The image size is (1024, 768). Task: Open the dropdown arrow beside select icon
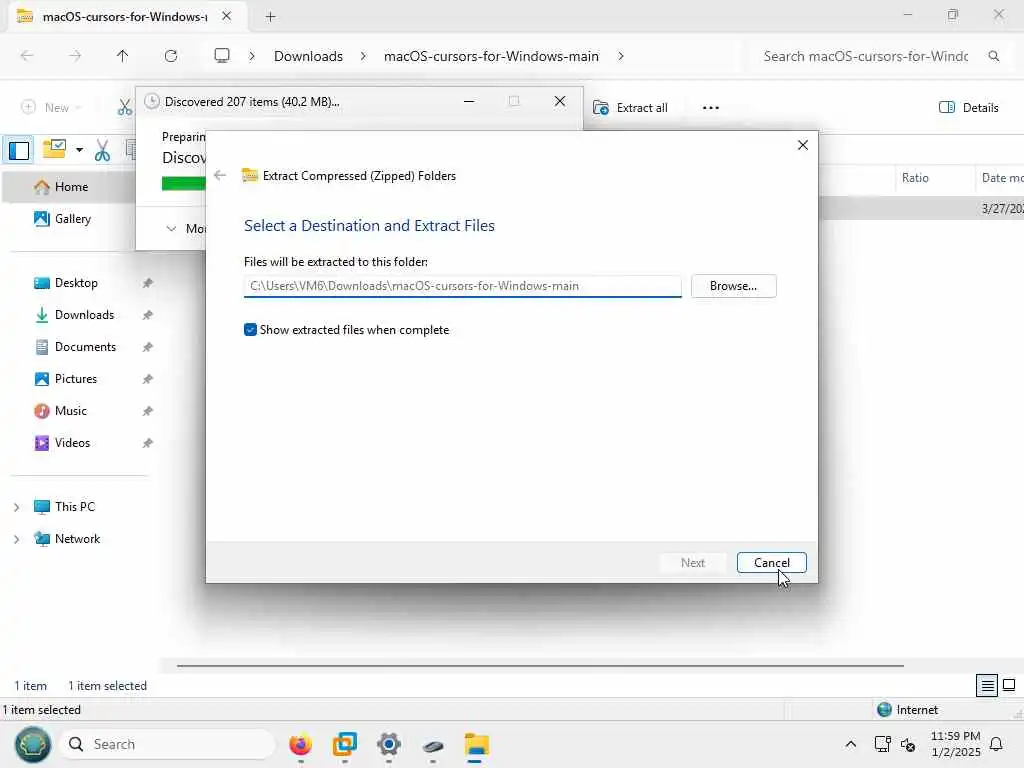click(79, 150)
